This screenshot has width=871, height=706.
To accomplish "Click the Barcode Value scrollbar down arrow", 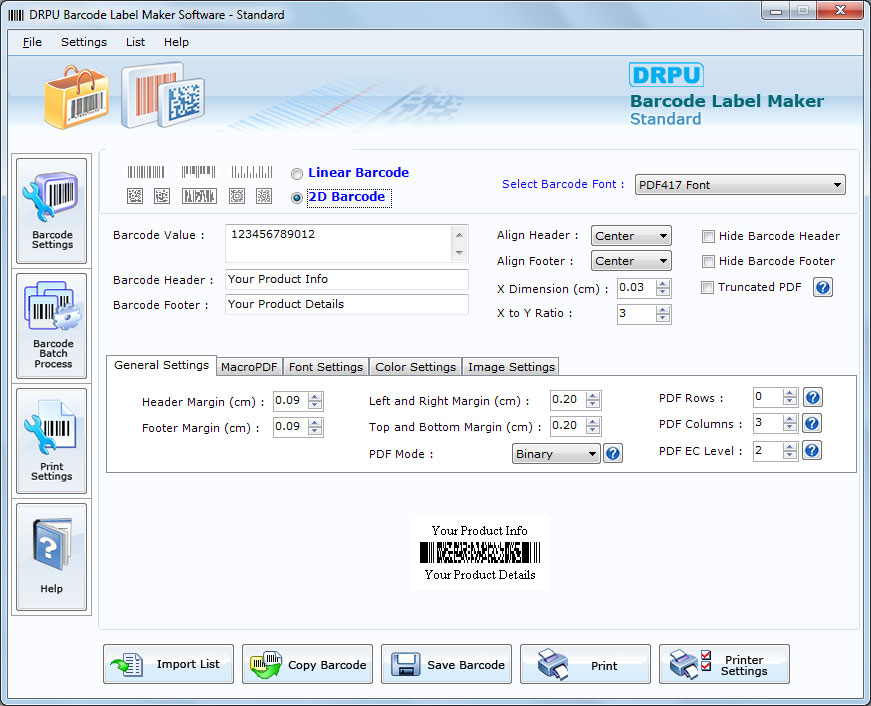I will tap(459, 253).
